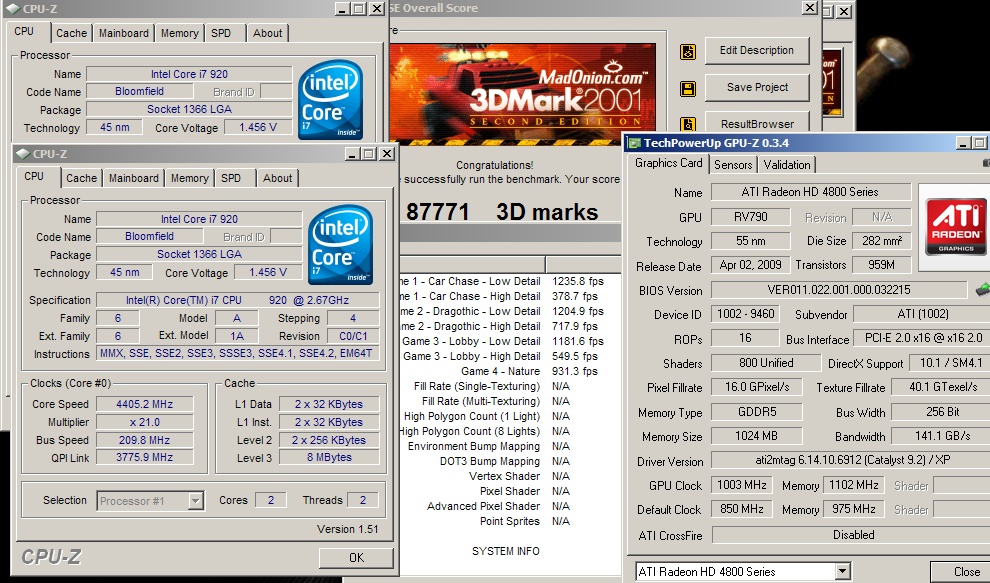
Task: Click the BIOS Version VER011.022.001.000.032215 field
Action: (839, 290)
